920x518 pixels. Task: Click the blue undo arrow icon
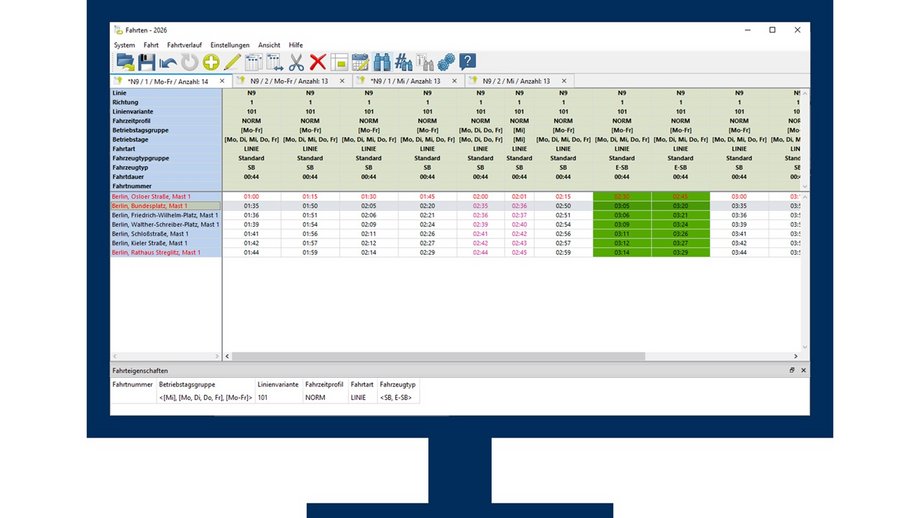(167, 62)
